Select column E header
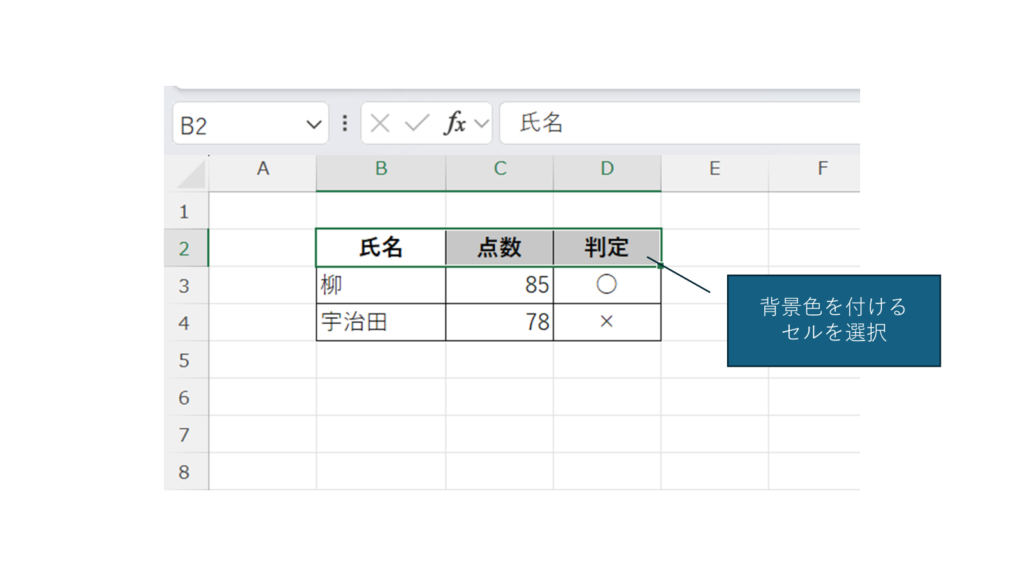 pyautogui.click(x=714, y=169)
